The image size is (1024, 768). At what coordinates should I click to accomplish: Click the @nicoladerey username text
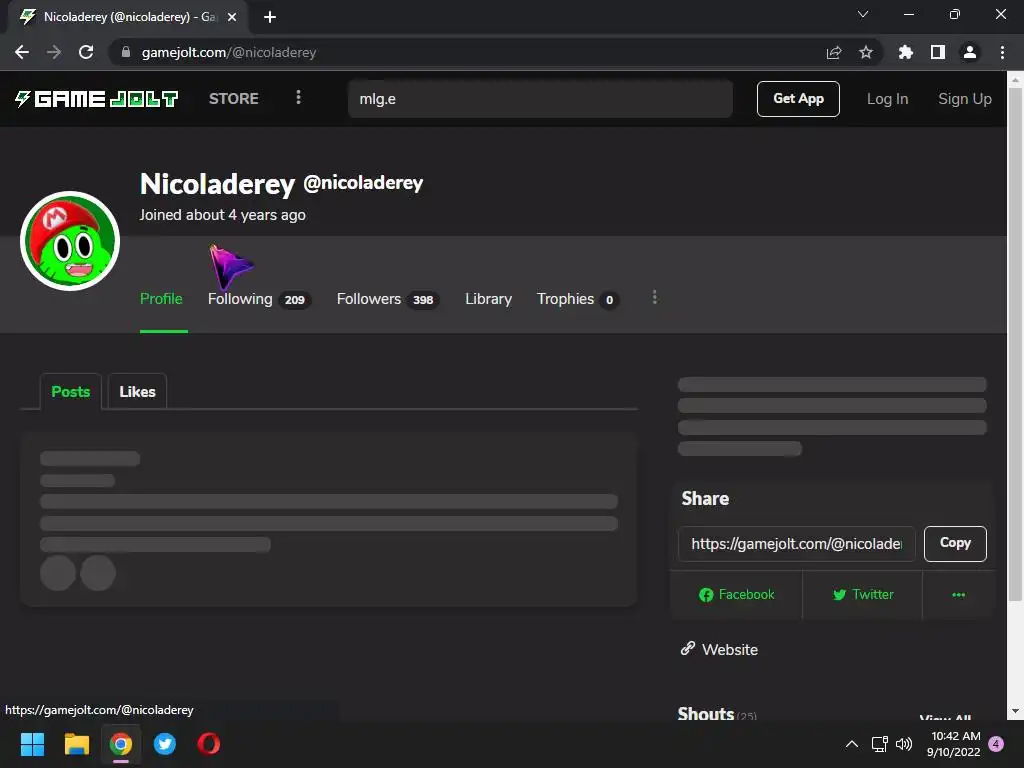(x=363, y=183)
